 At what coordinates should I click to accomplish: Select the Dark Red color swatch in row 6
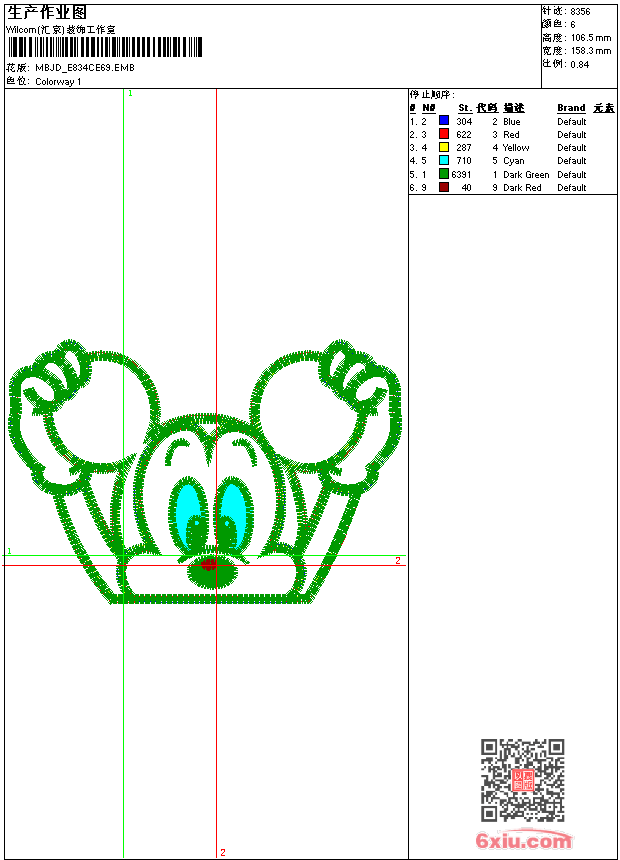tap(444, 187)
